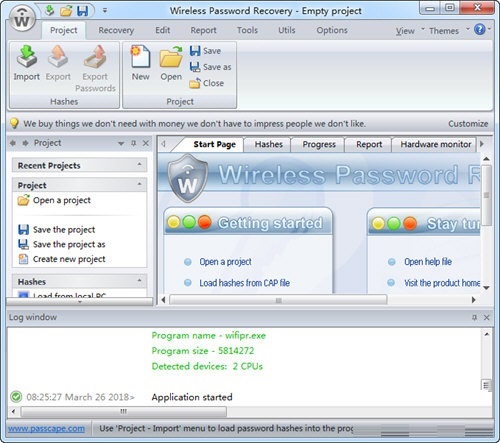Click Save the project as in sidebar
Image resolution: width=500 pixels, height=443 pixels.
click(62, 244)
